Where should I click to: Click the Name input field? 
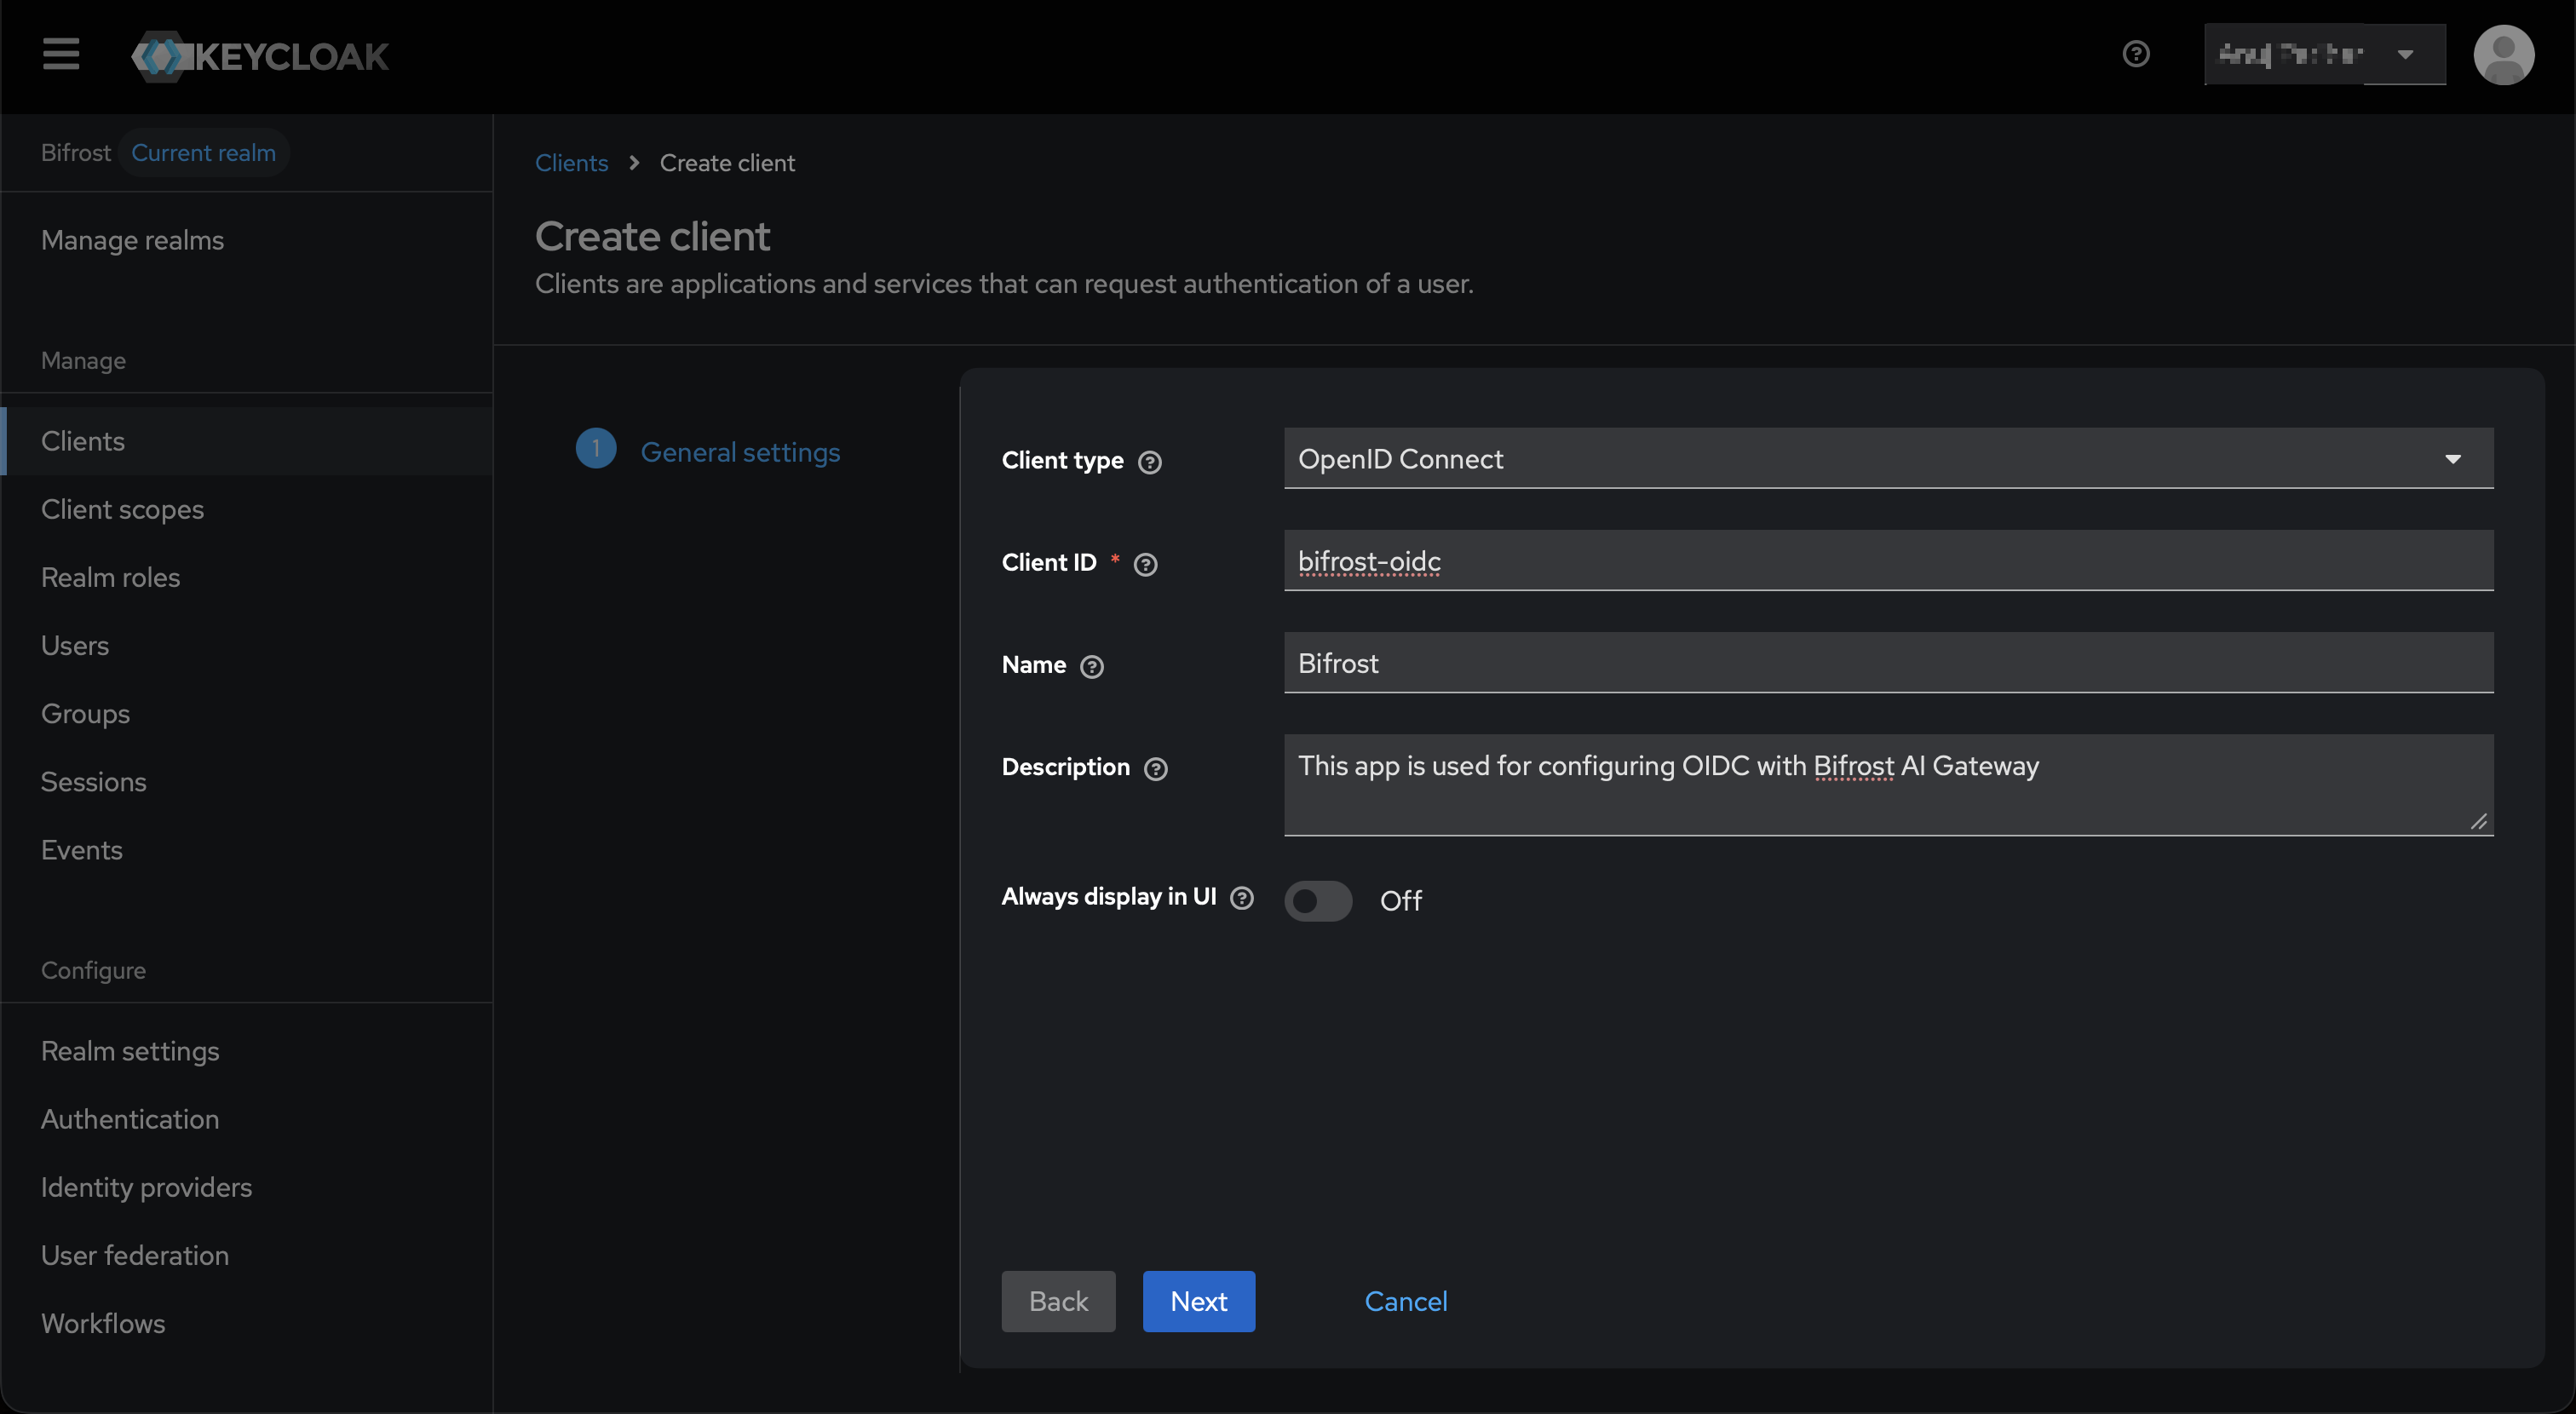point(1888,663)
